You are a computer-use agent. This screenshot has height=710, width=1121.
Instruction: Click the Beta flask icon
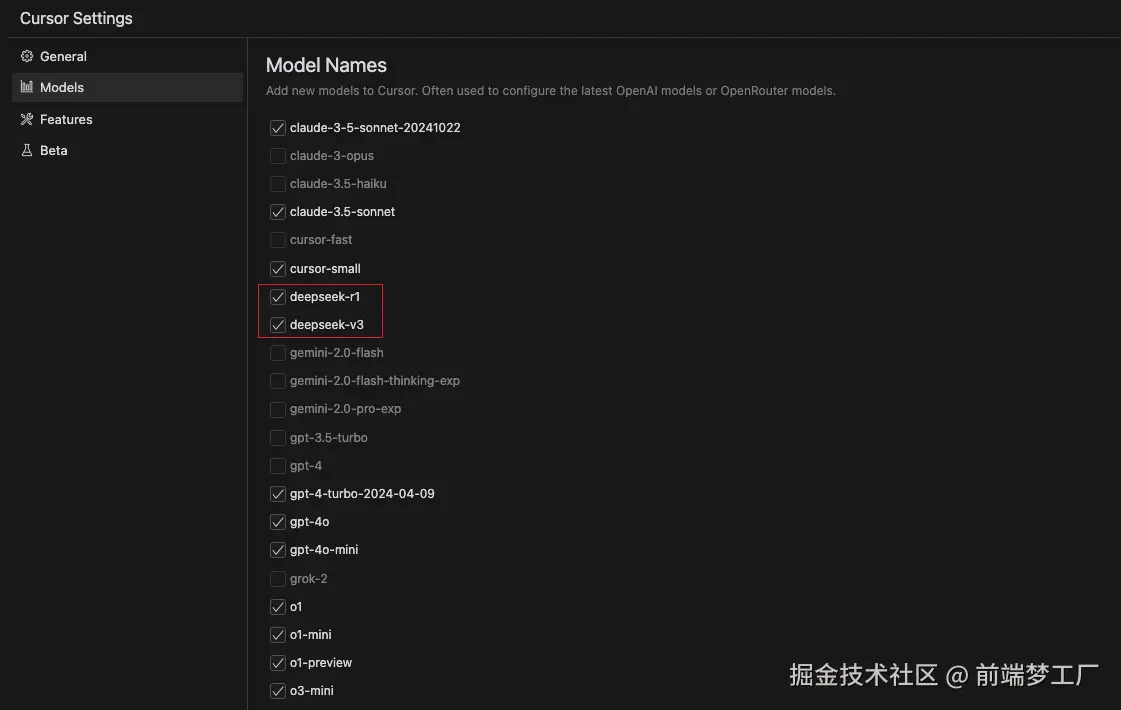click(26, 150)
